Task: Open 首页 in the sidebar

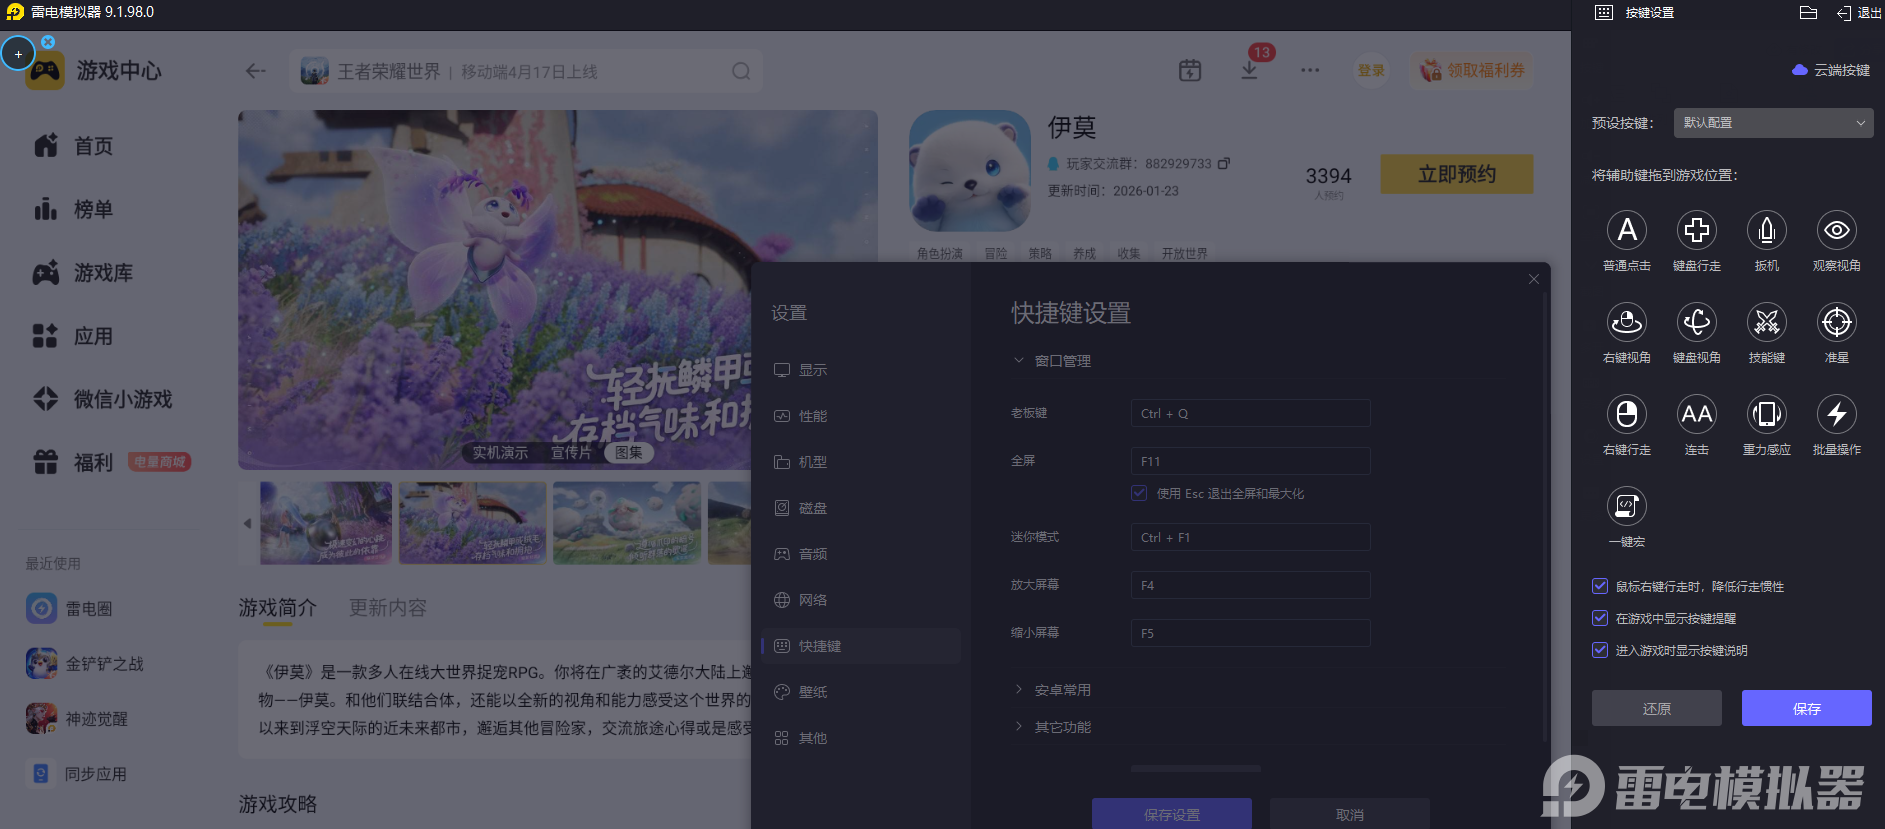Action: coord(73,146)
